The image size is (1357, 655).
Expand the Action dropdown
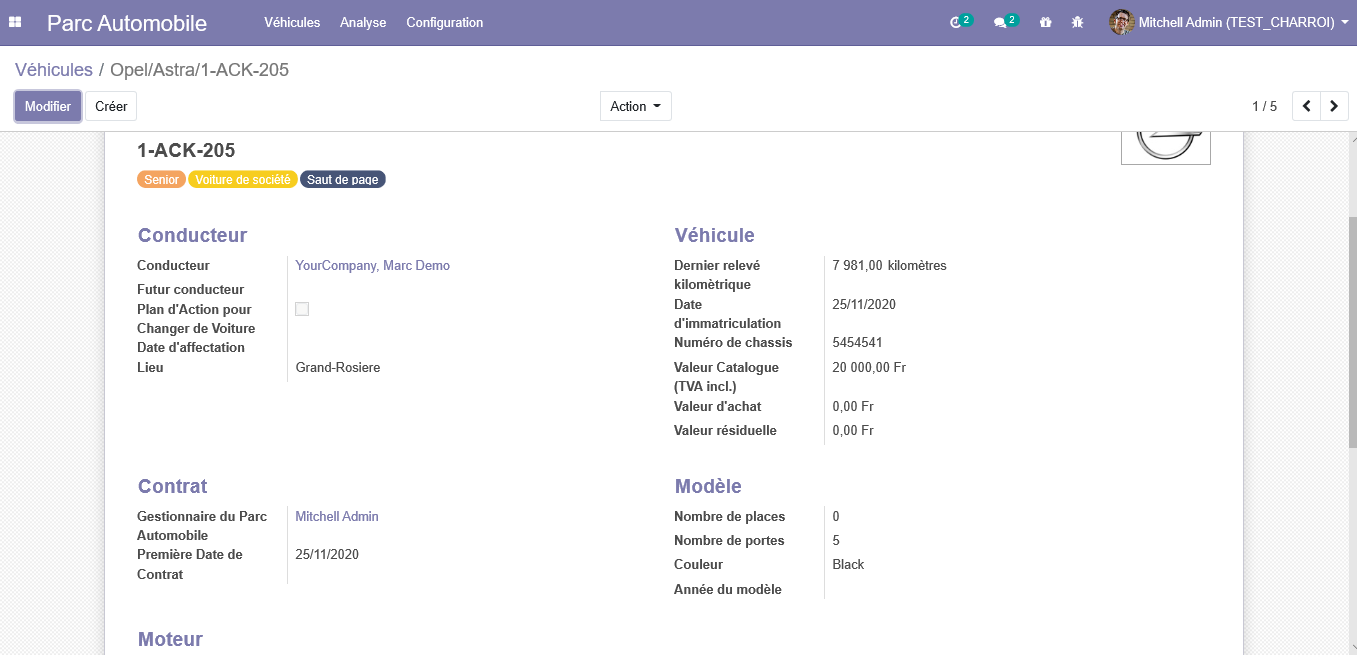point(635,106)
